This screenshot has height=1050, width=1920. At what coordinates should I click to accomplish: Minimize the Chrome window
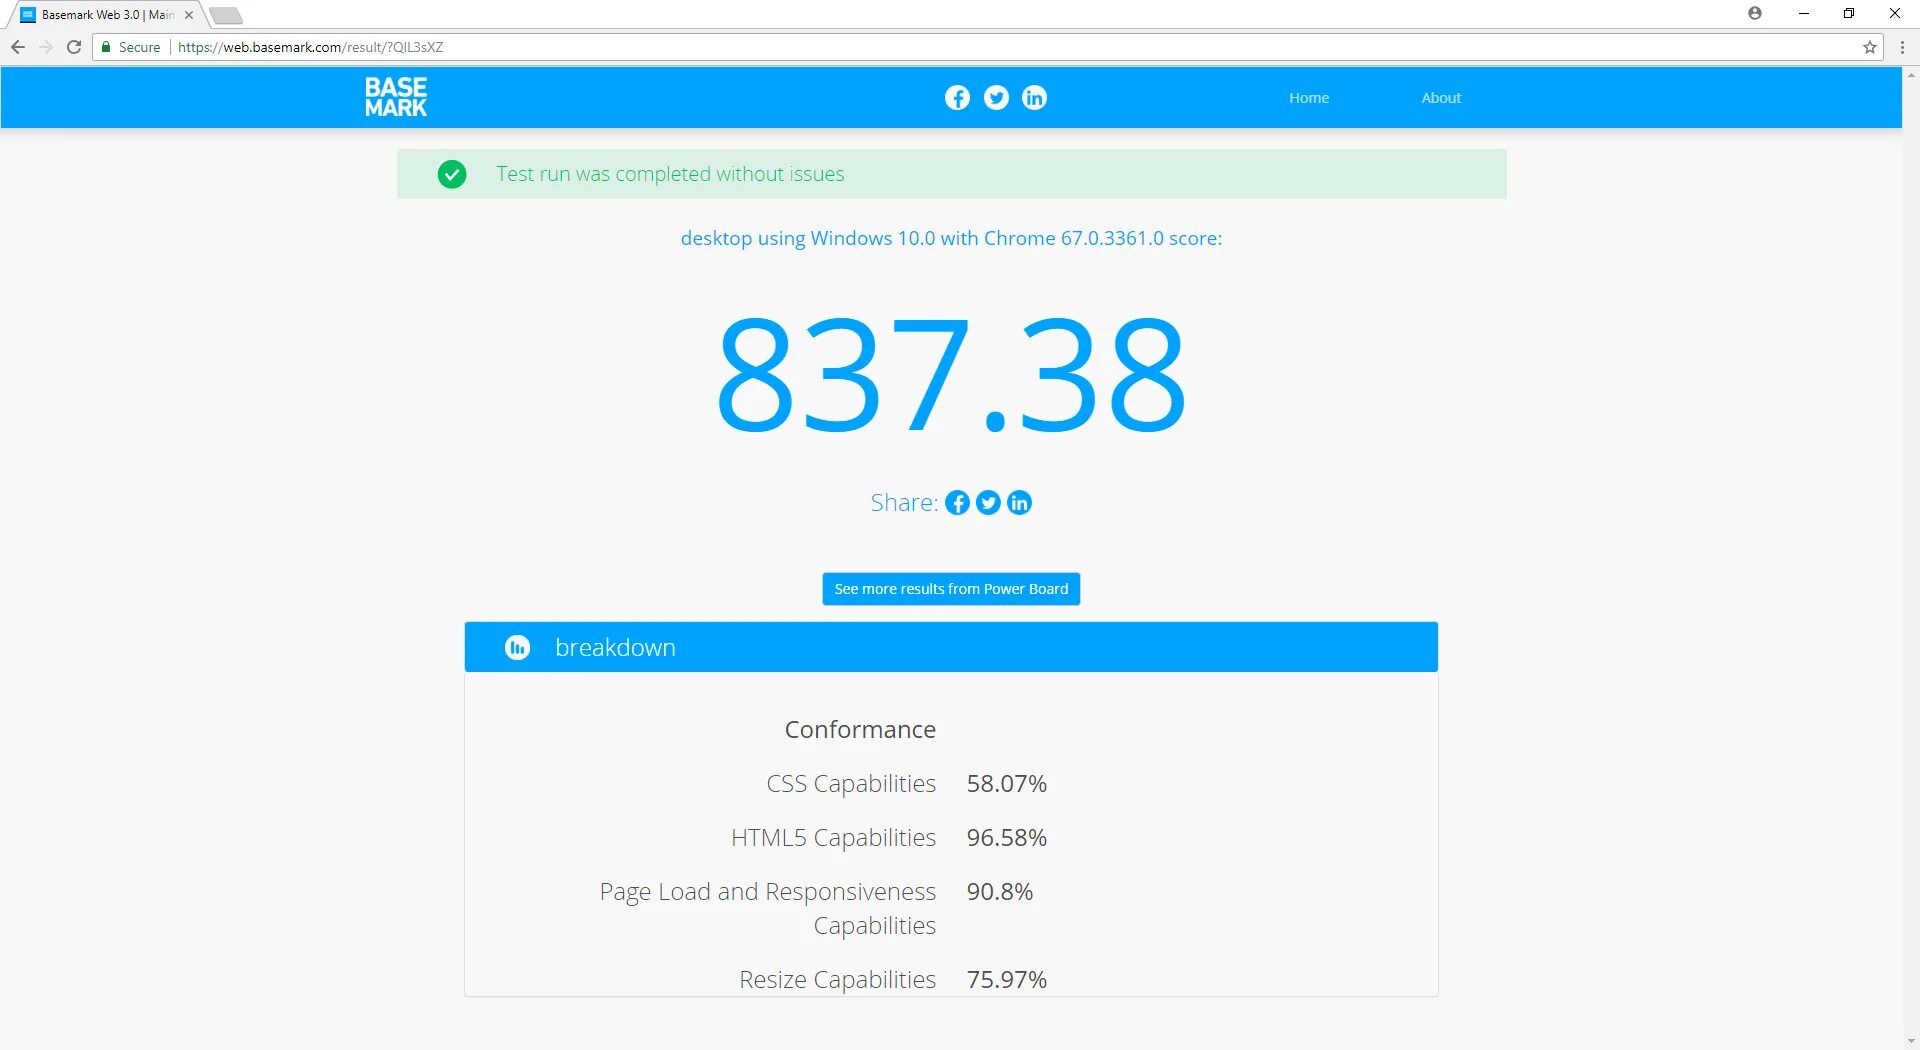click(1803, 13)
